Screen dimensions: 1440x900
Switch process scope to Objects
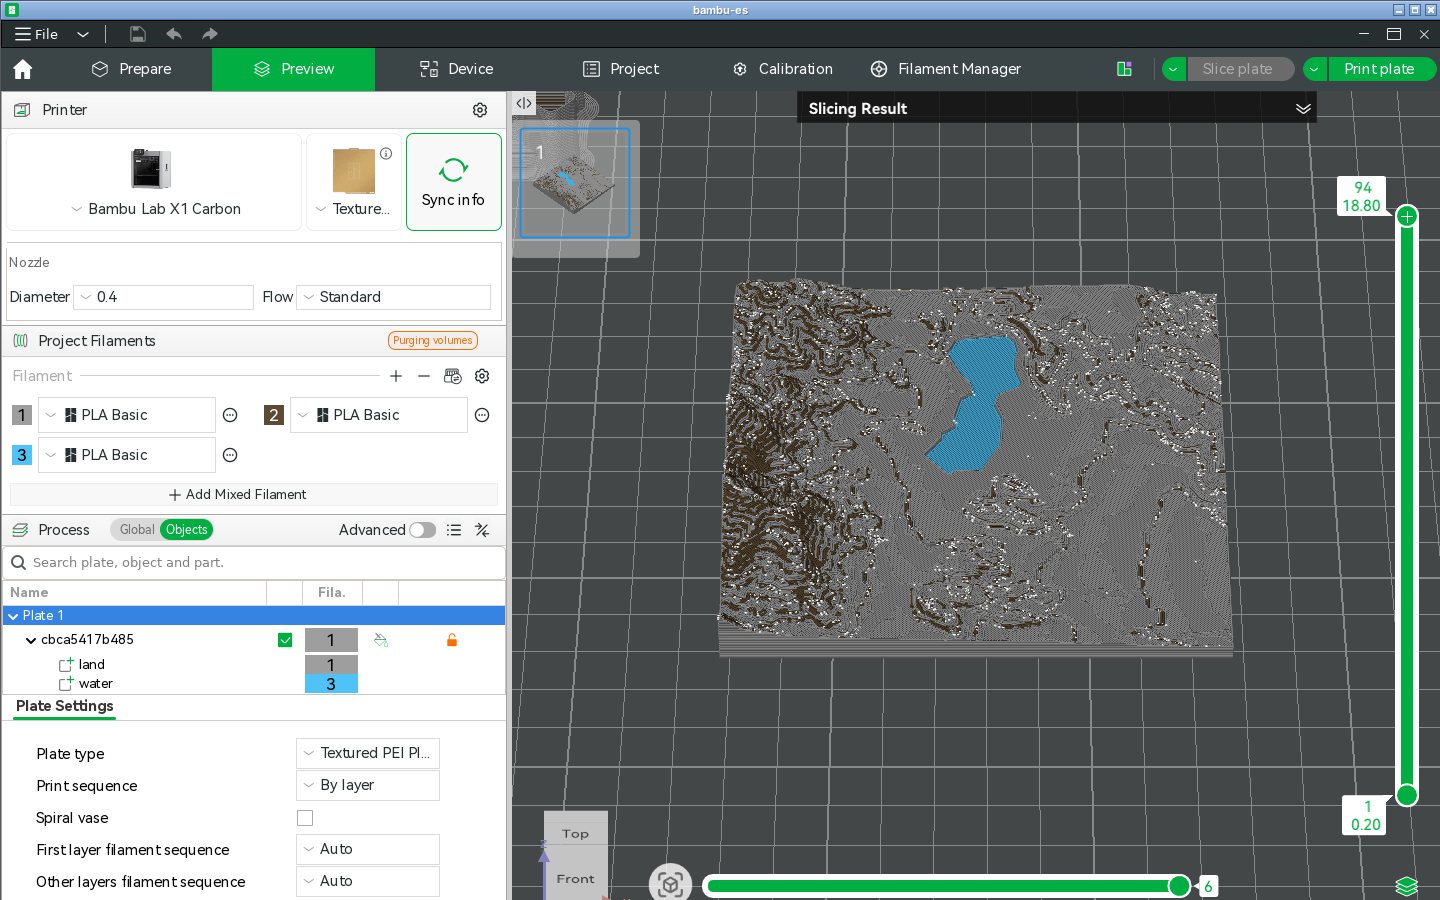pyautogui.click(x=187, y=530)
